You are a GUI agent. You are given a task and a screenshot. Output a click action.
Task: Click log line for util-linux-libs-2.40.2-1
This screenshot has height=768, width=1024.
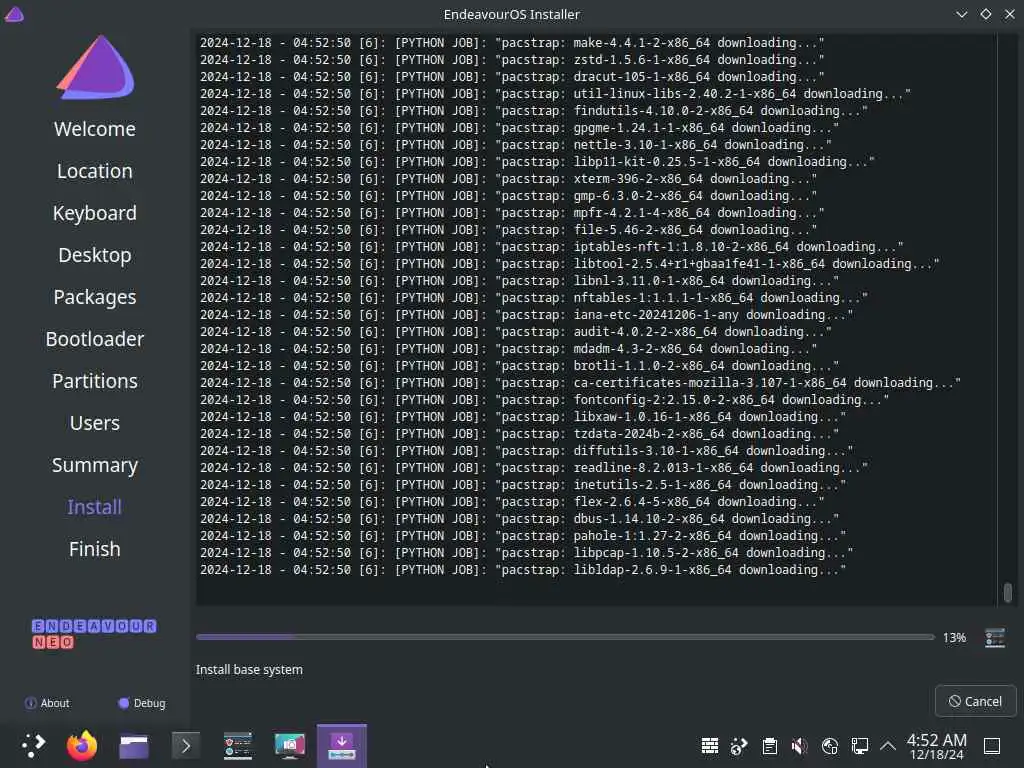pyautogui.click(x=555, y=93)
